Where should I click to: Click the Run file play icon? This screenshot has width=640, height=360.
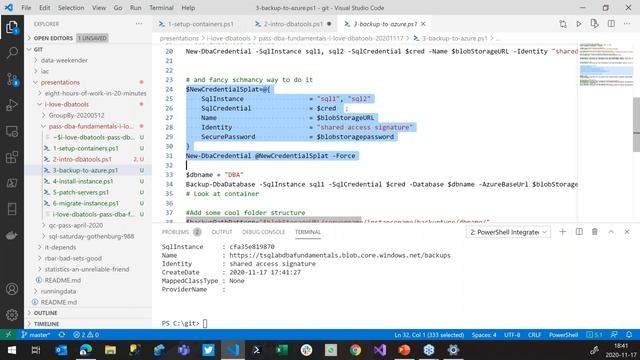point(578,24)
